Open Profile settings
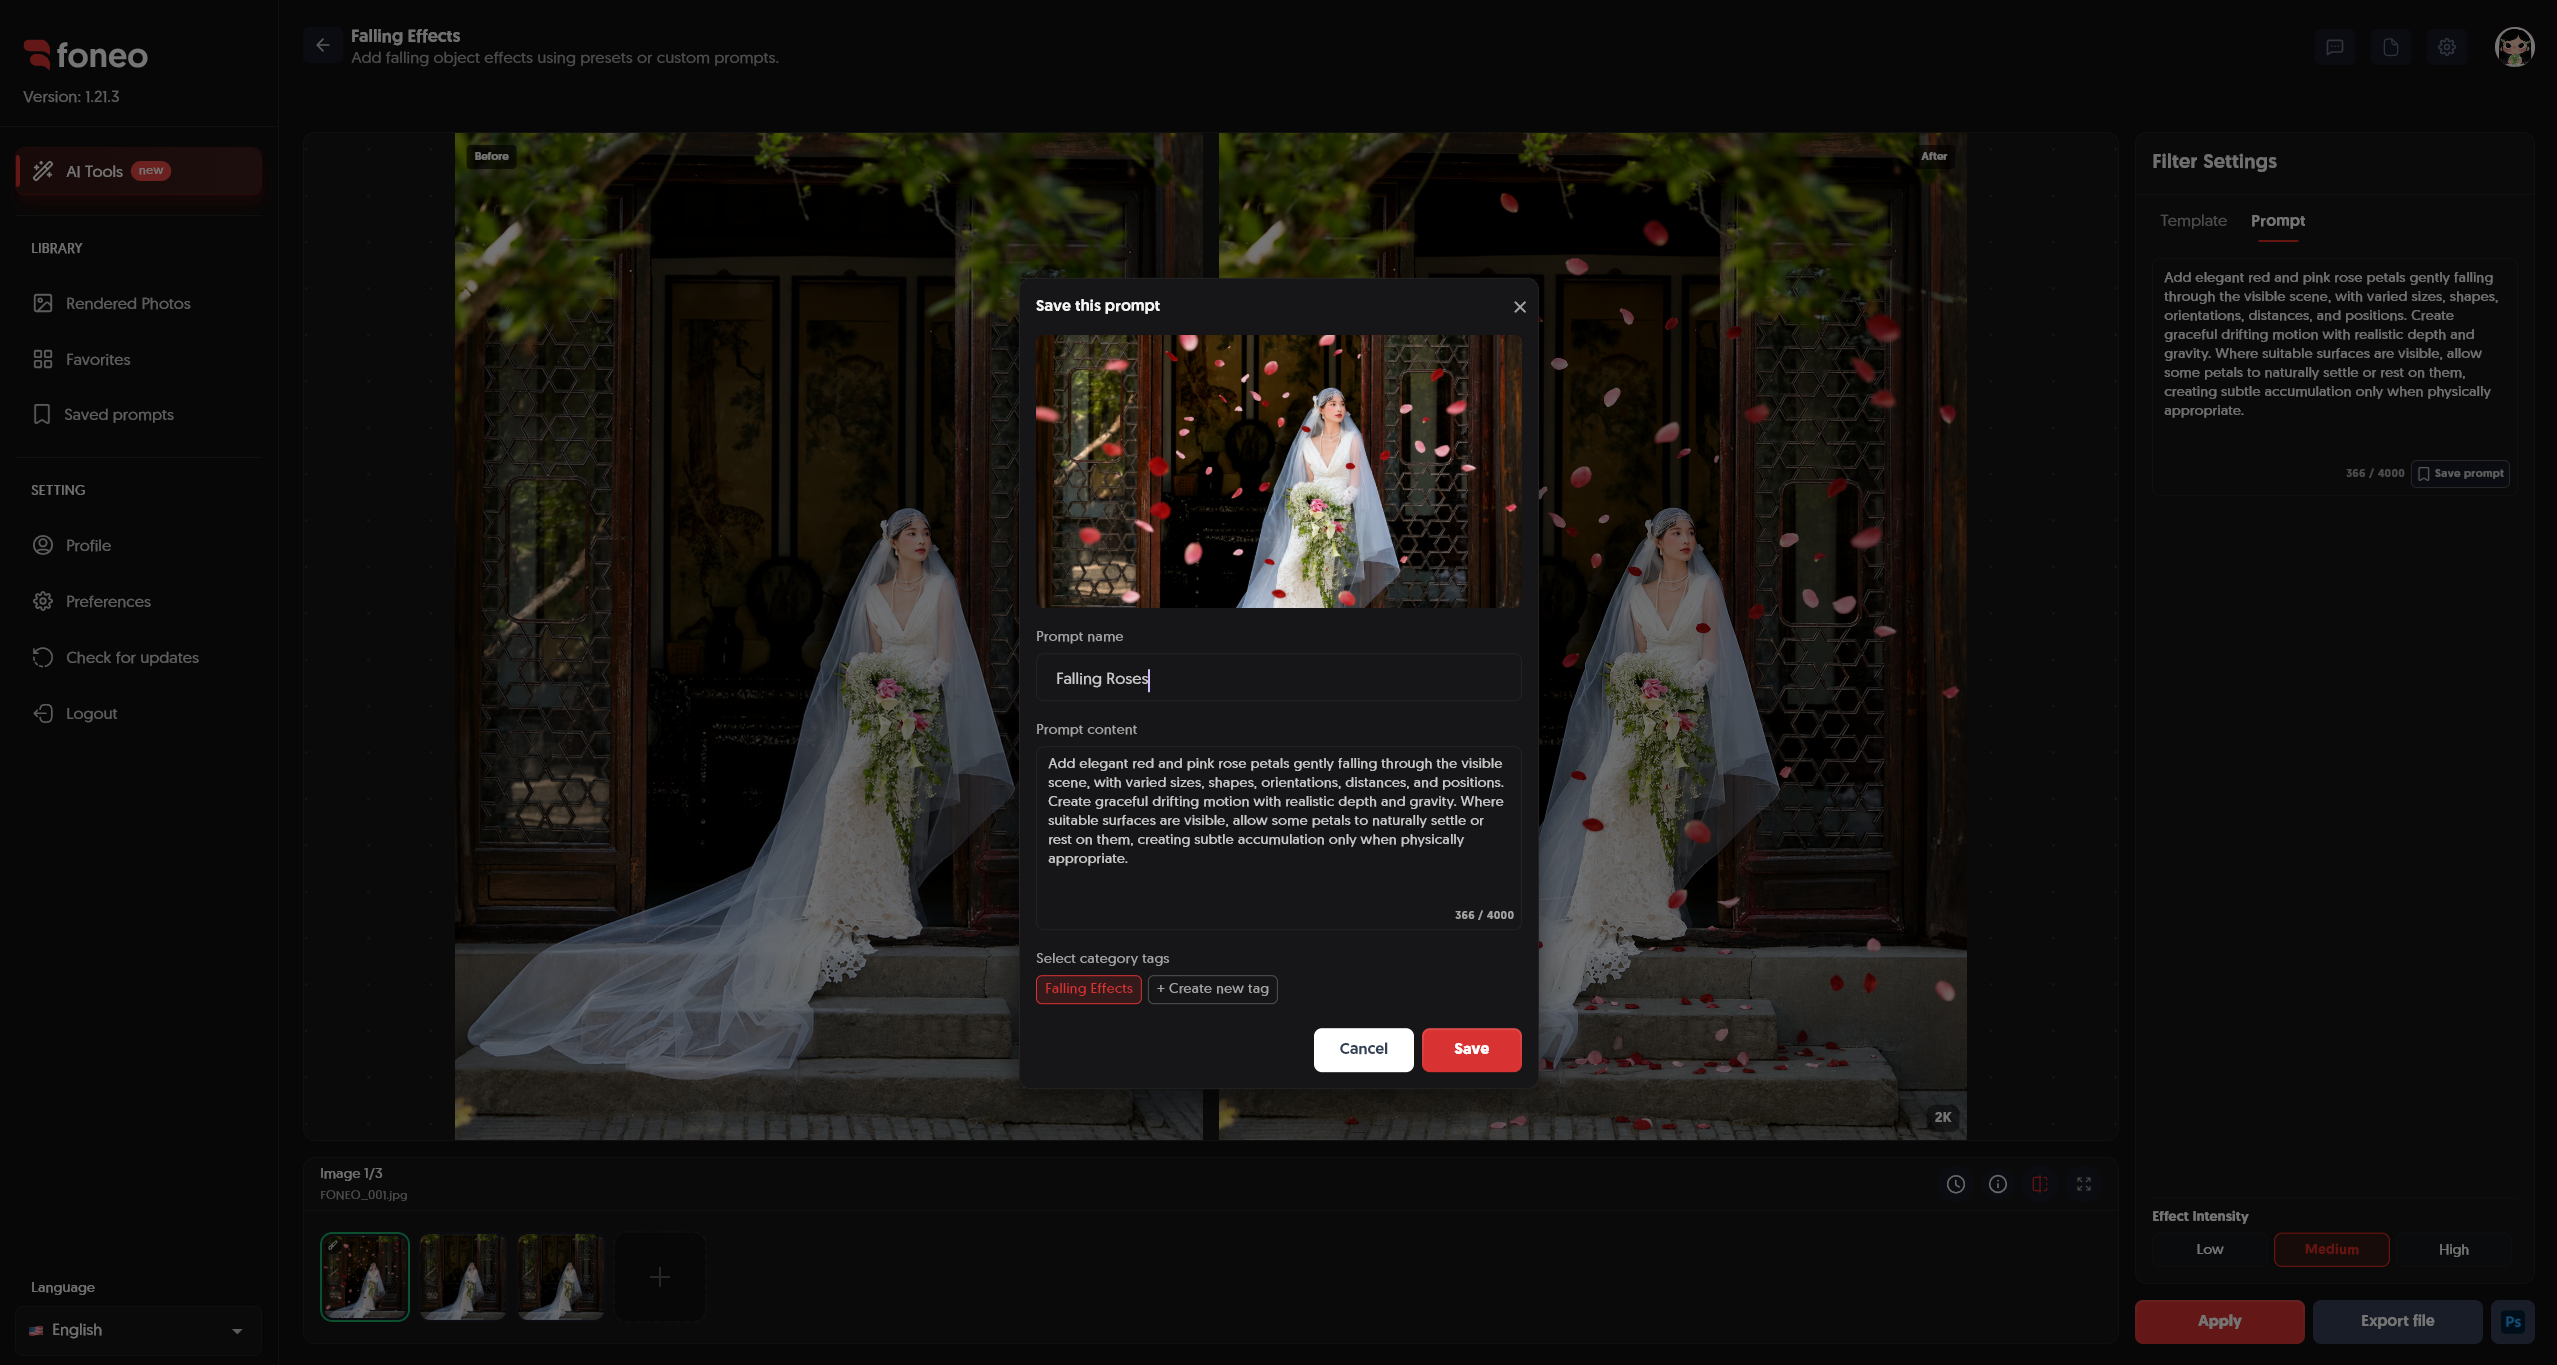This screenshot has width=2557, height=1365. click(x=138, y=545)
